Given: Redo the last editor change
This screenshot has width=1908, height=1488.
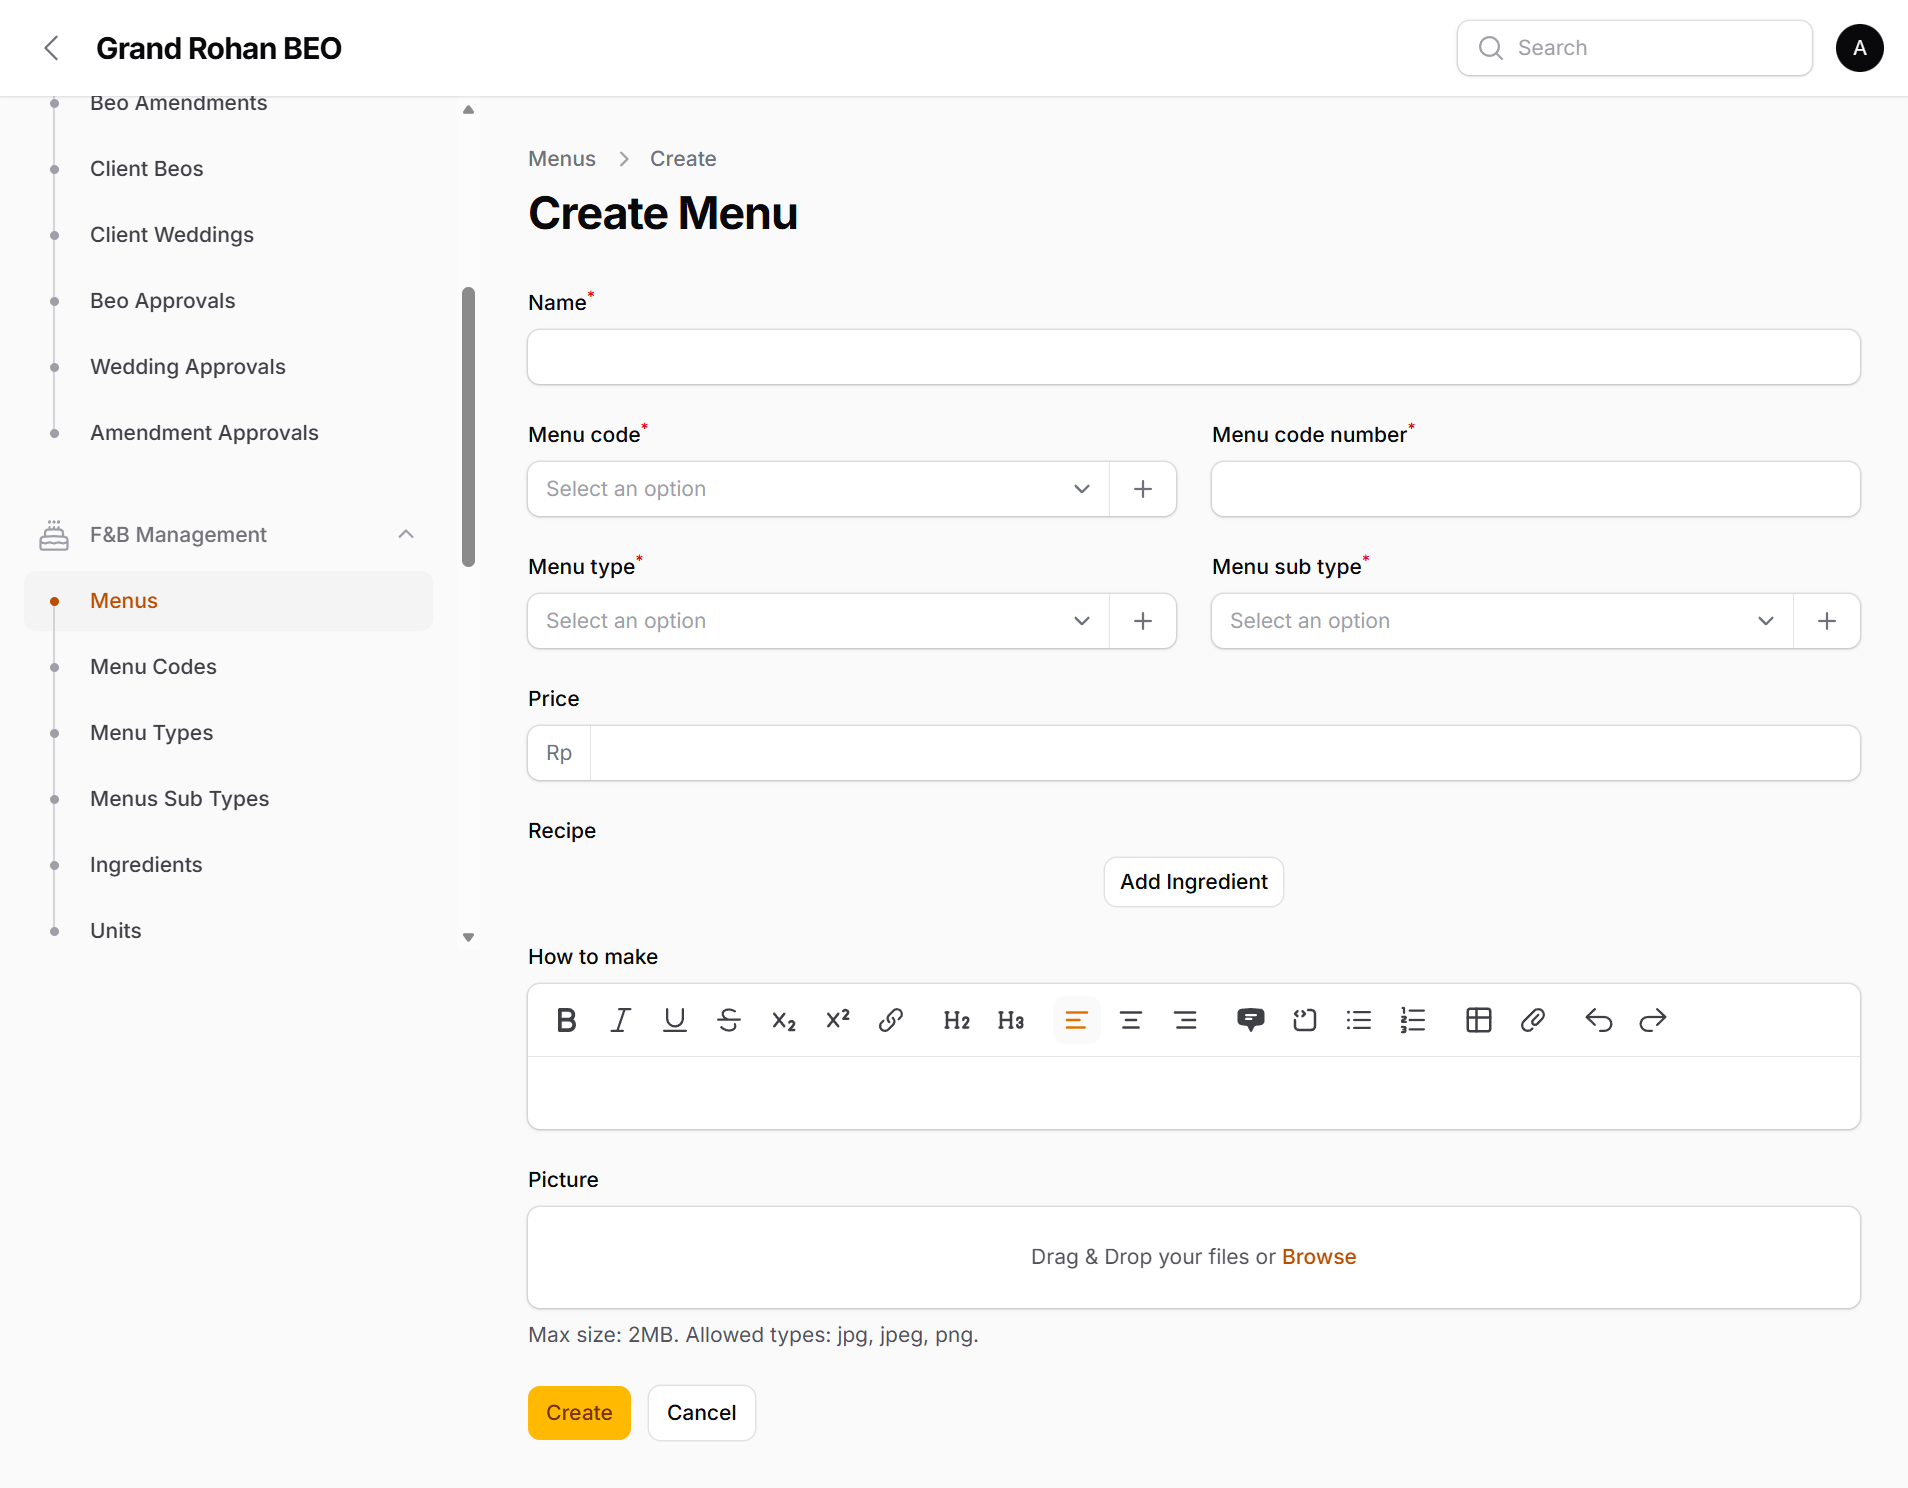Looking at the screenshot, I should [1652, 1020].
